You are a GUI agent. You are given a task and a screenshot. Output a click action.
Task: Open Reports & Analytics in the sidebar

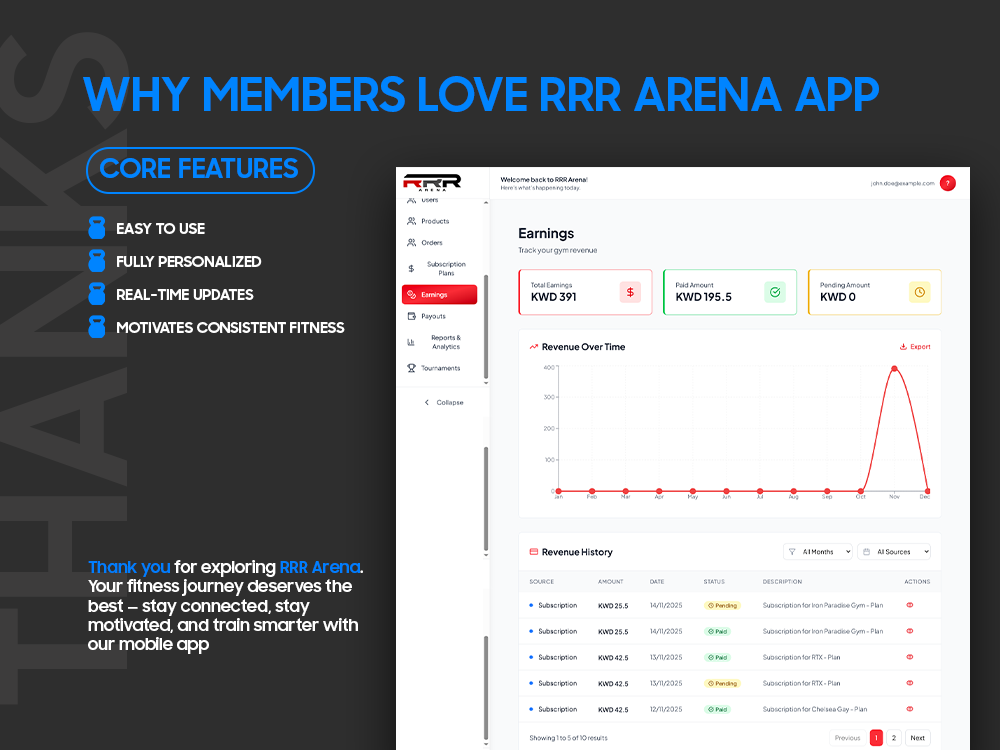[439, 342]
